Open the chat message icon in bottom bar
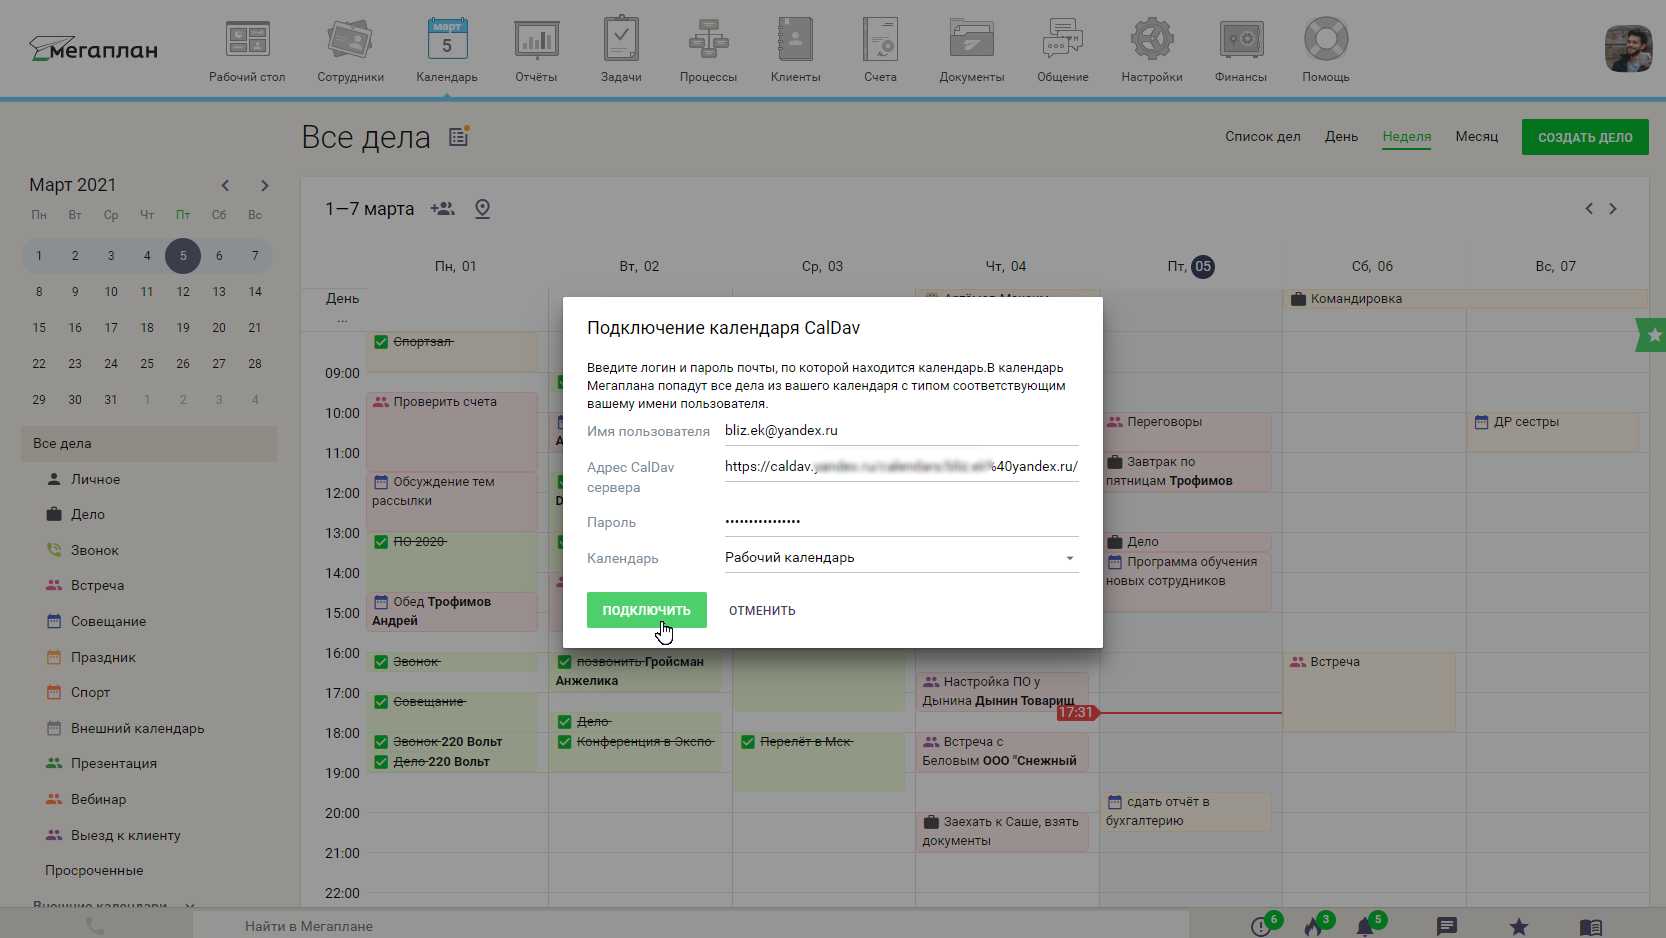Image resolution: width=1666 pixels, height=938 pixels. (x=1446, y=926)
